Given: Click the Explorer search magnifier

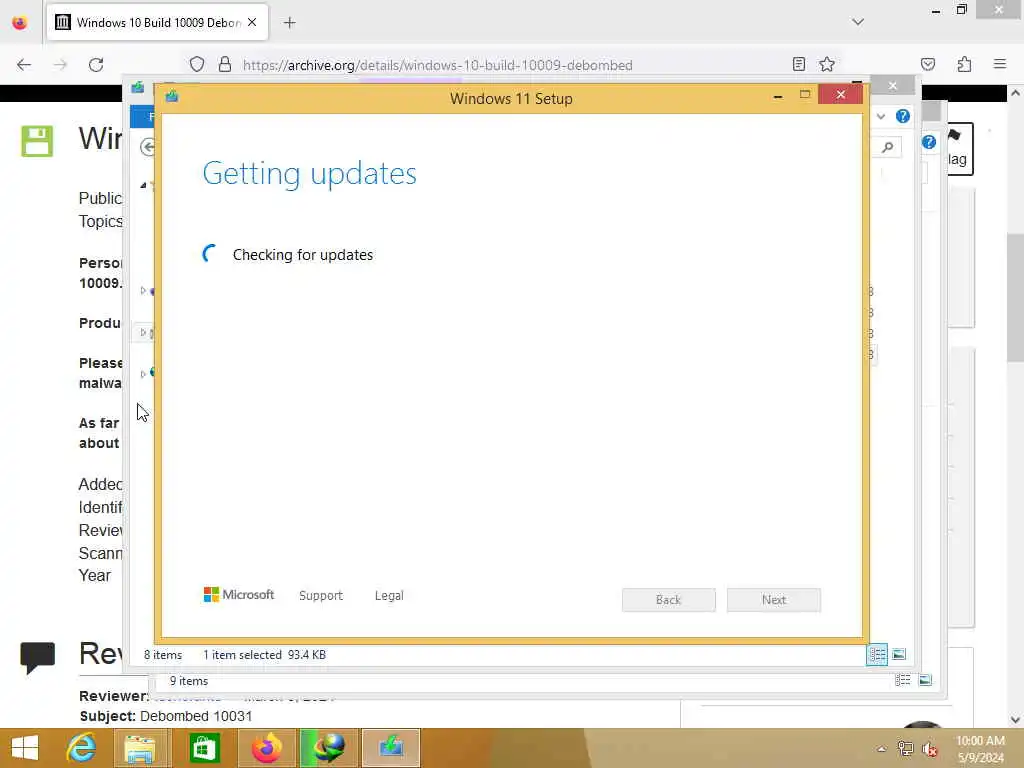Looking at the screenshot, I should pyautogui.click(x=888, y=147).
